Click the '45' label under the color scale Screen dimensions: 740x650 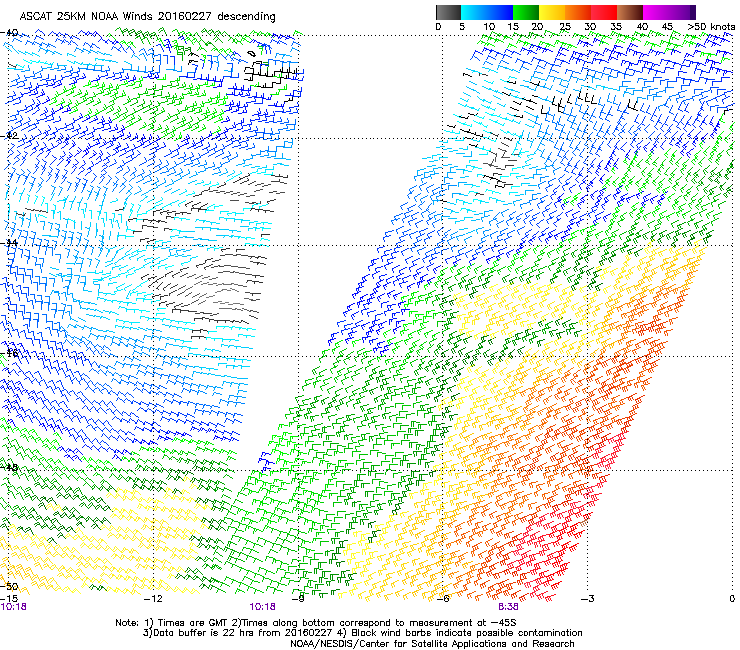click(667, 27)
